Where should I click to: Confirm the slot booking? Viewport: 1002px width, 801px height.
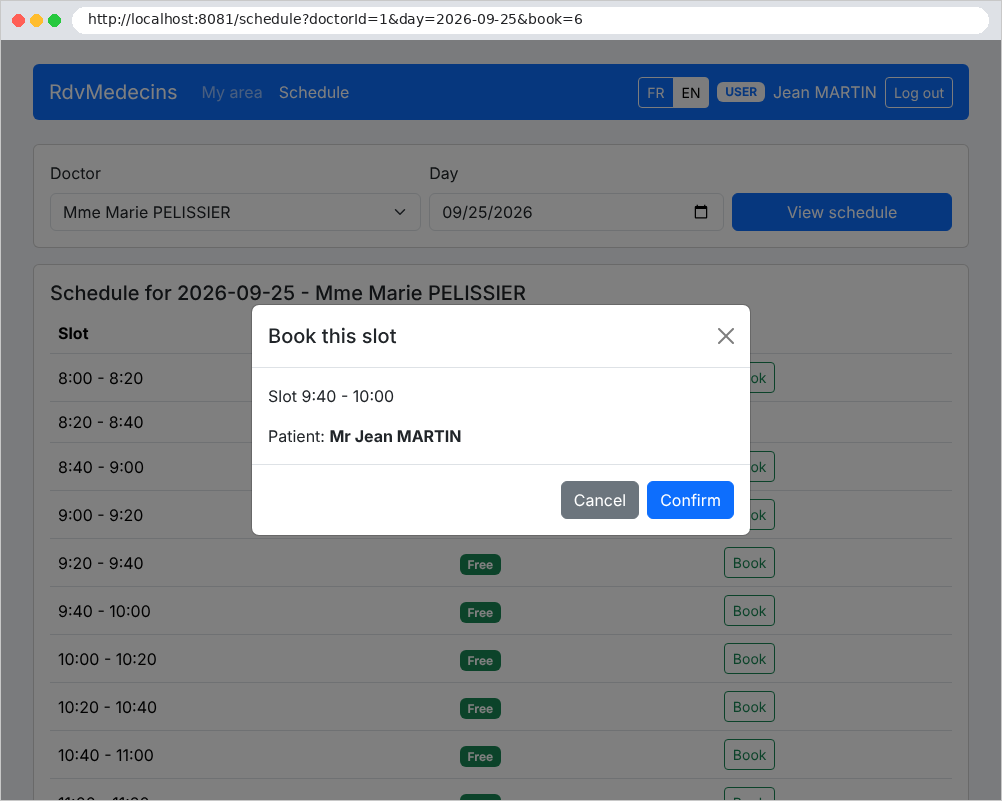click(690, 500)
